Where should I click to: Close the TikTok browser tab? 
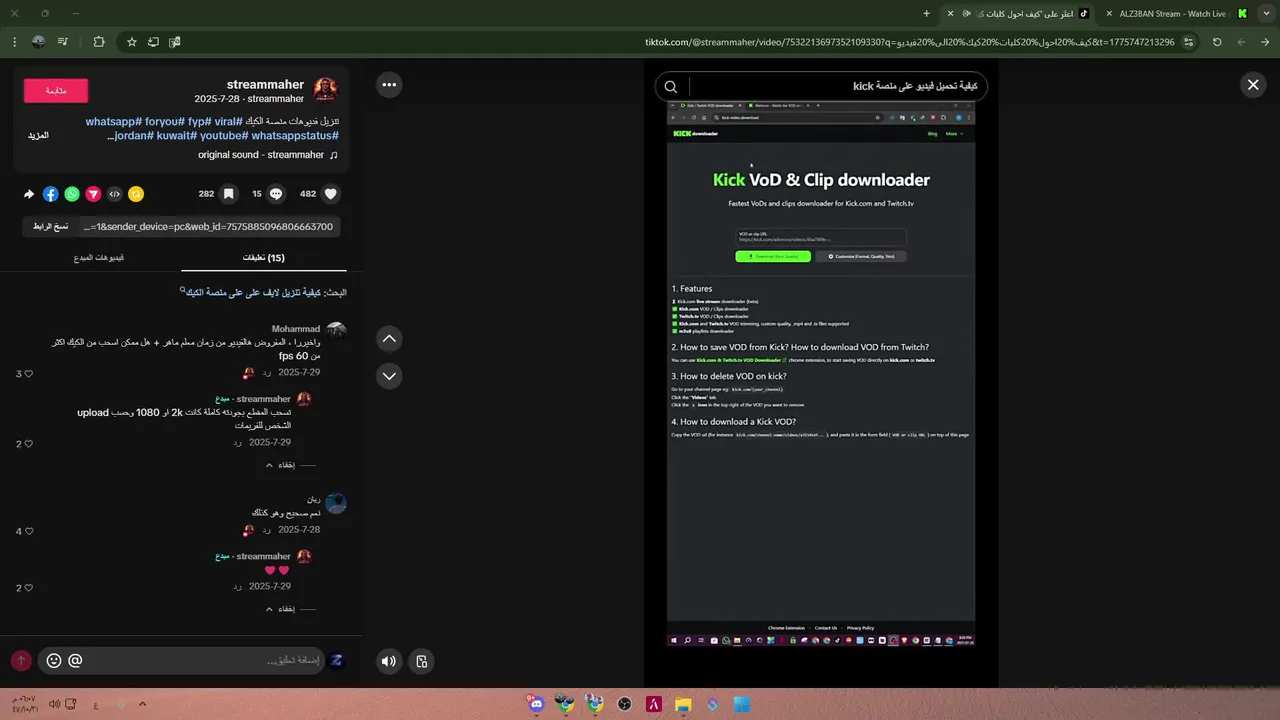(950, 14)
